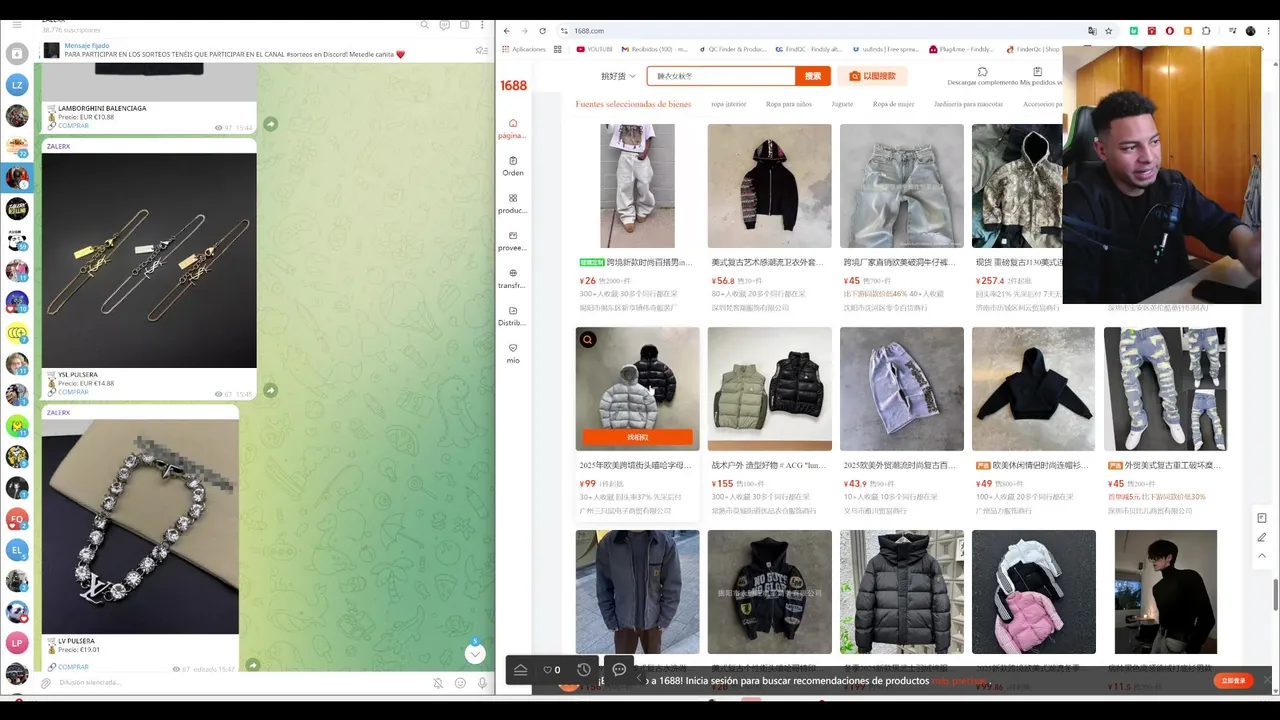
Task: Open the blue EL chat avatar
Action: point(16,550)
